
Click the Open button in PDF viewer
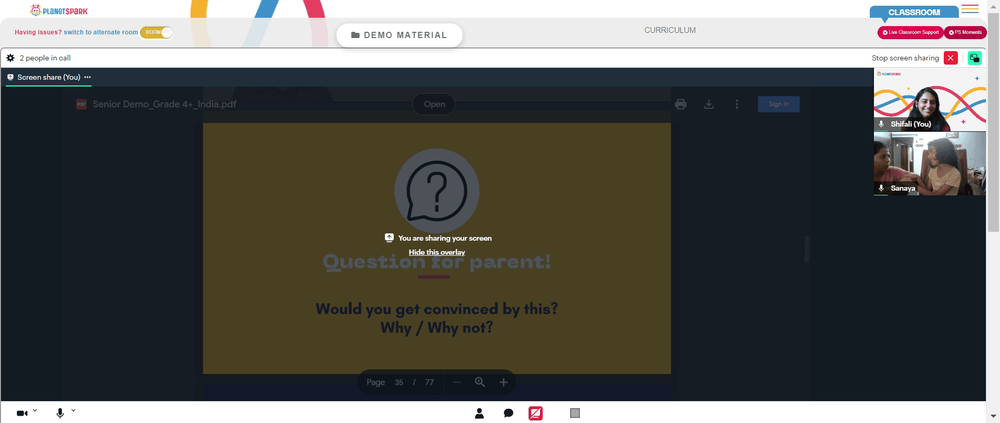(x=434, y=104)
